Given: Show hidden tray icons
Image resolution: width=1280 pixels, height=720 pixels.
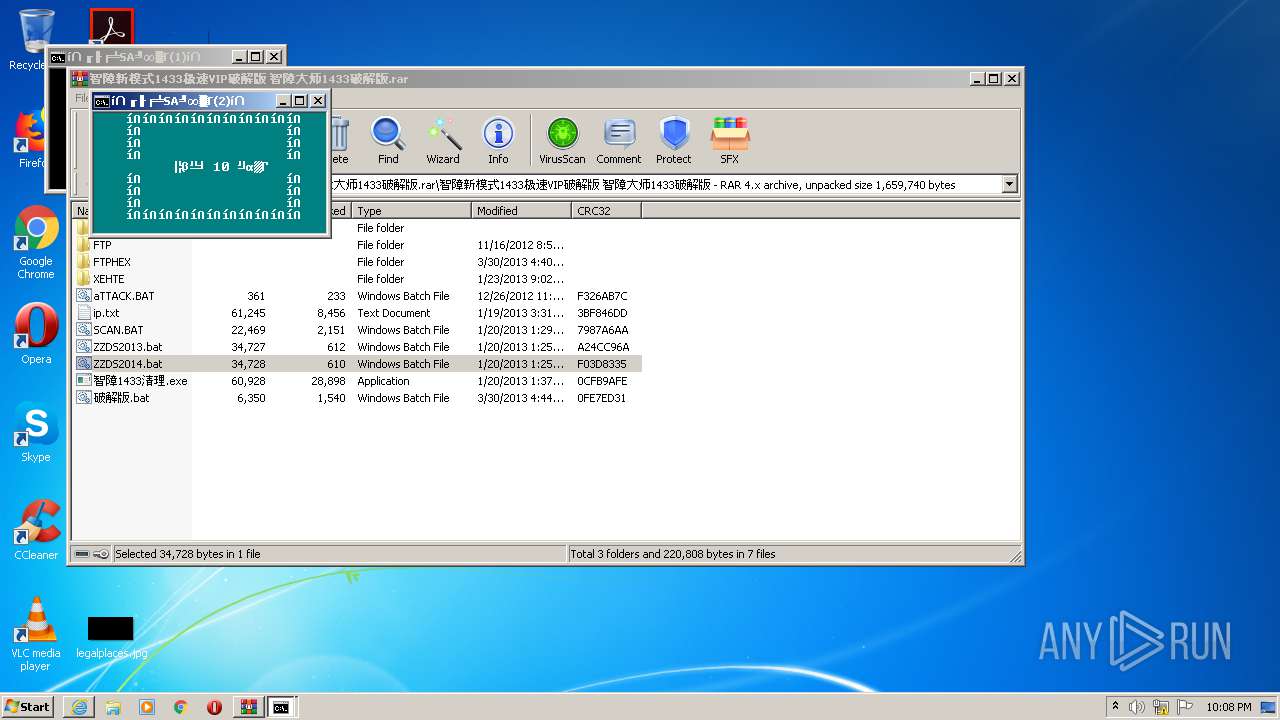Looking at the screenshot, I should click(x=1115, y=707).
